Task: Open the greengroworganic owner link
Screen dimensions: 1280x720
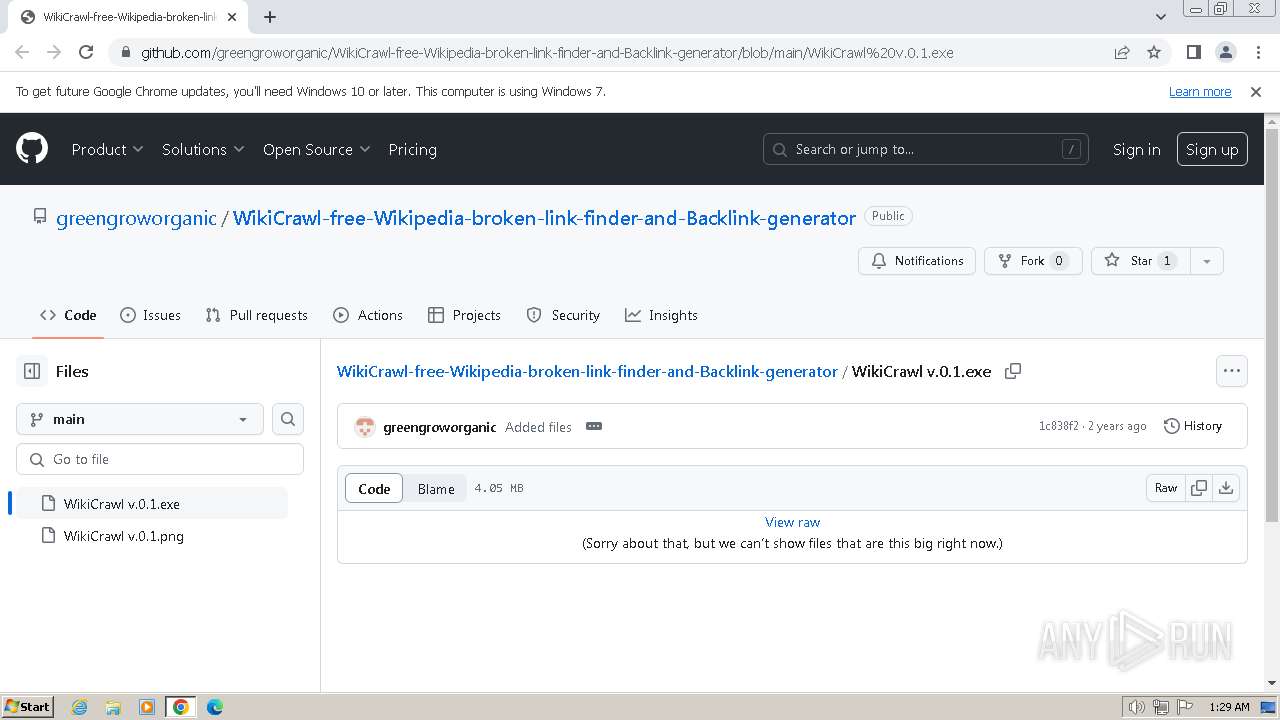Action: (x=136, y=218)
